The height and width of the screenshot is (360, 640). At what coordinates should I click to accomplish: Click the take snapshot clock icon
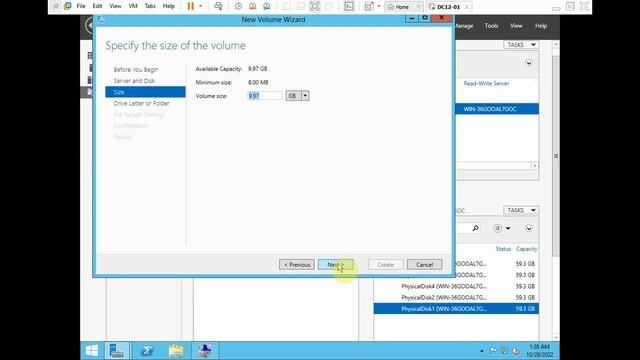click(x=238, y=6)
